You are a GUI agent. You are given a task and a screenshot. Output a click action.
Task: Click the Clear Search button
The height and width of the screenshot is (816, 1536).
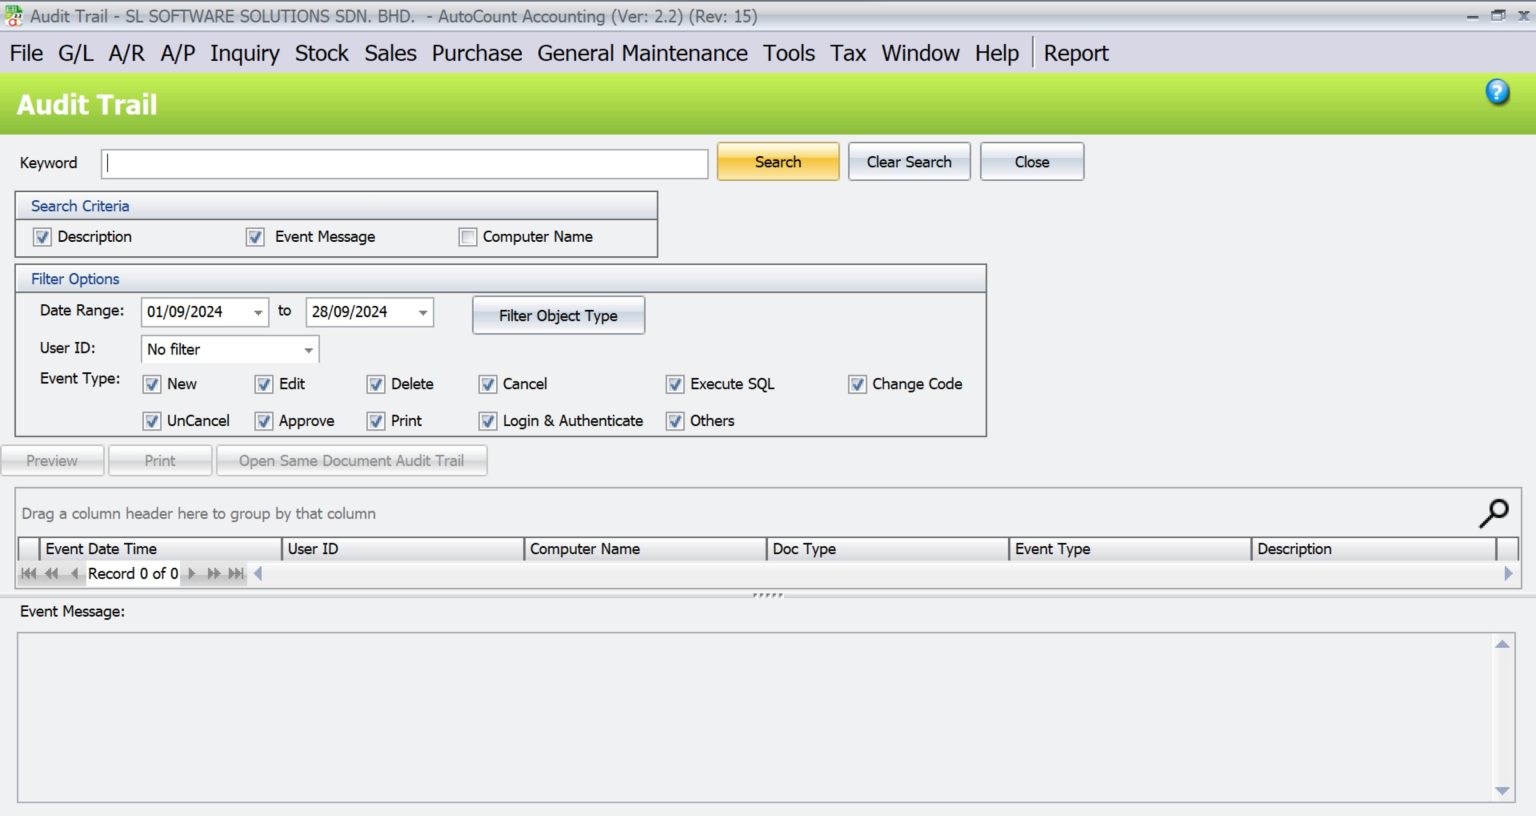pyautogui.click(x=909, y=161)
